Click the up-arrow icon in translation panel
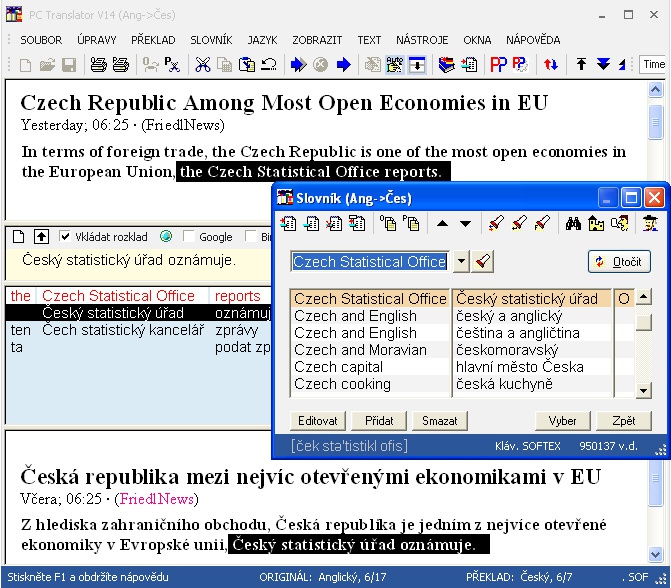Image resolution: width=671 pixels, height=588 pixels. point(41,237)
